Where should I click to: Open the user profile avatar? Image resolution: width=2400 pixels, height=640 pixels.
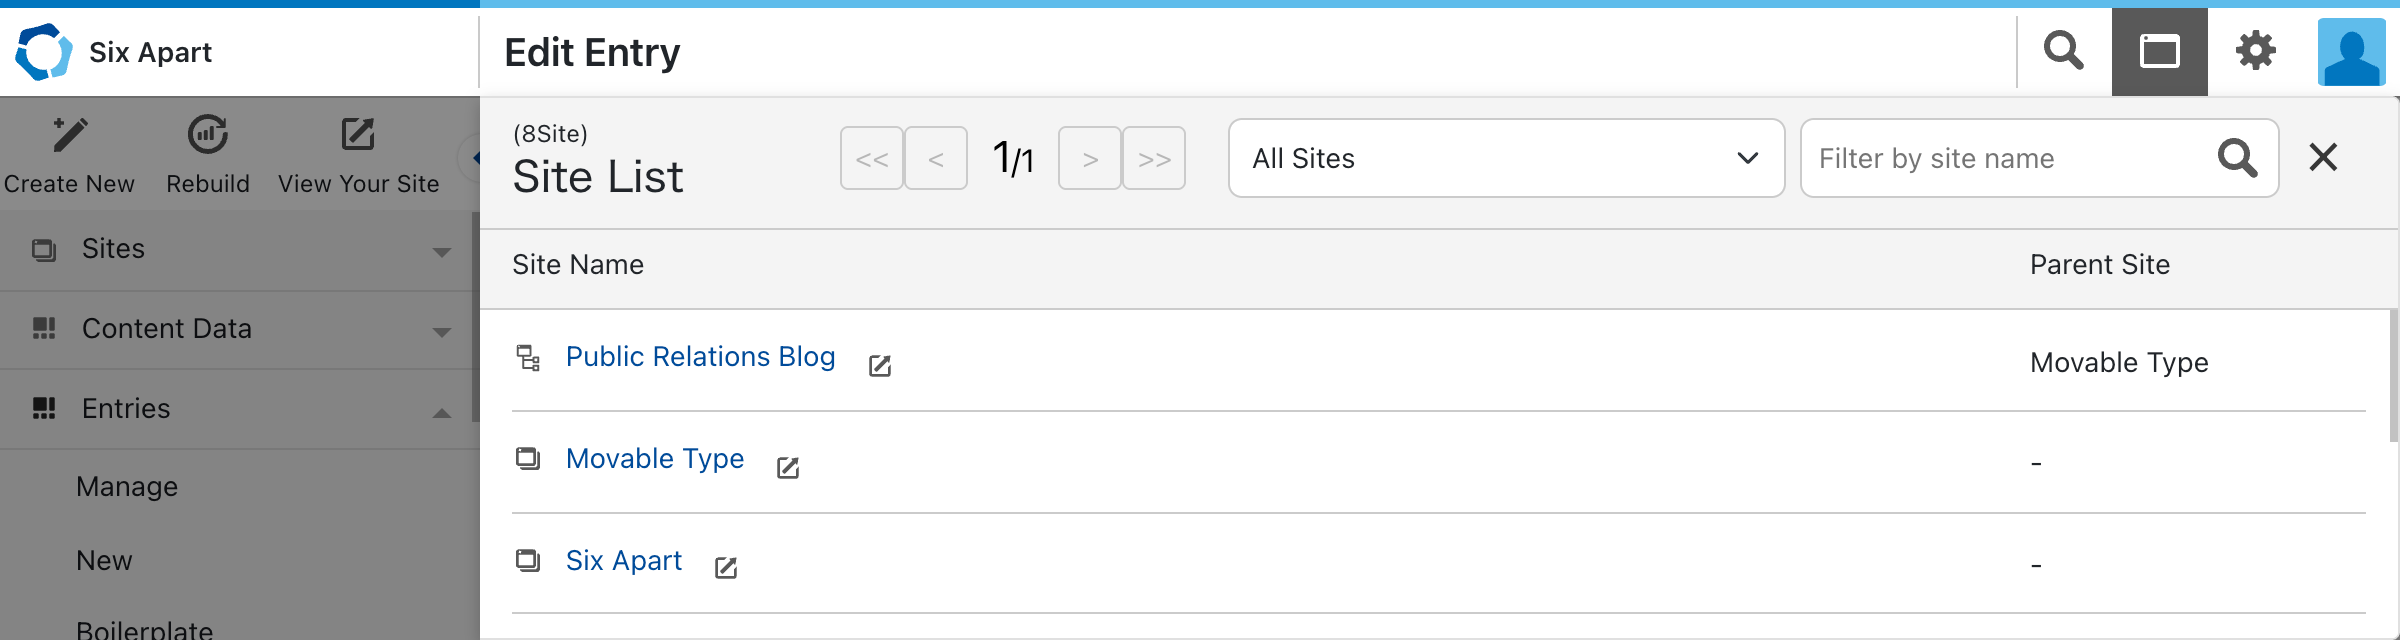[x=2351, y=52]
